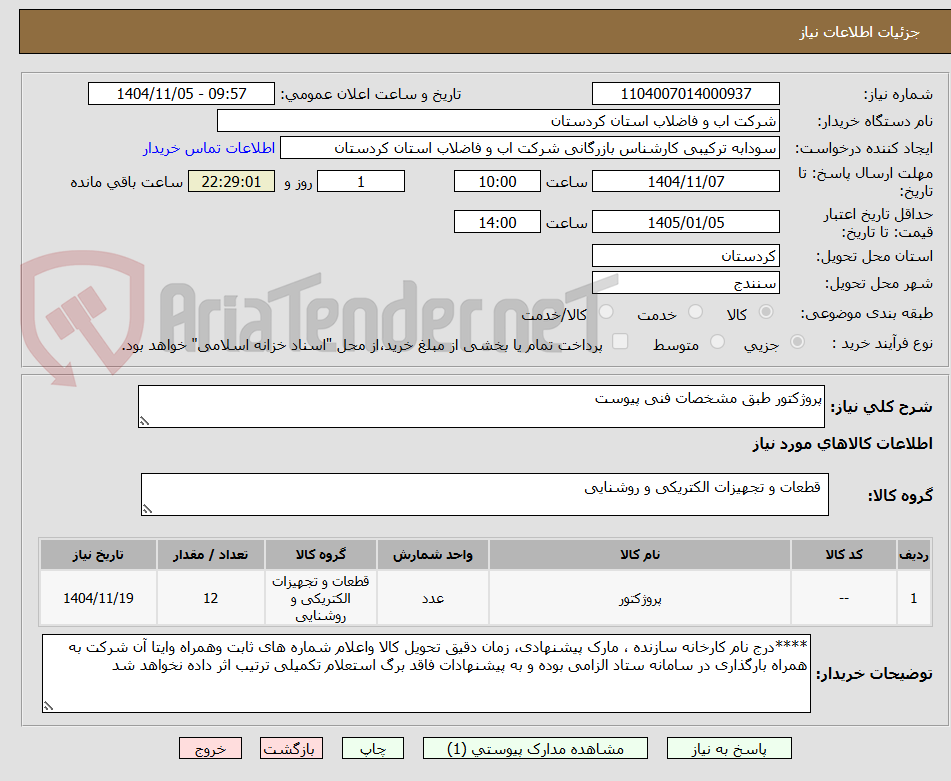Viewport: 951px width, 781px height.
Task: Click the delivery city field سنندج
Action: click(685, 283)
